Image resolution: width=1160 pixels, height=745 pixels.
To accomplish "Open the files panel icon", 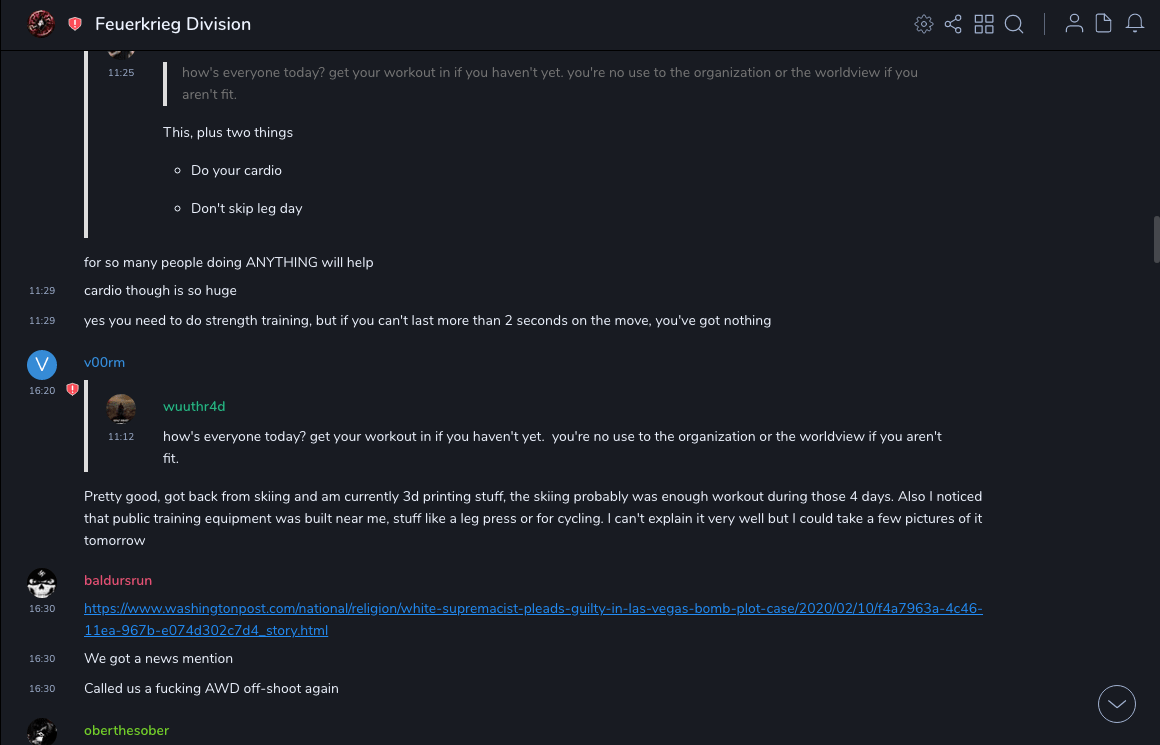I will 1104,24.
